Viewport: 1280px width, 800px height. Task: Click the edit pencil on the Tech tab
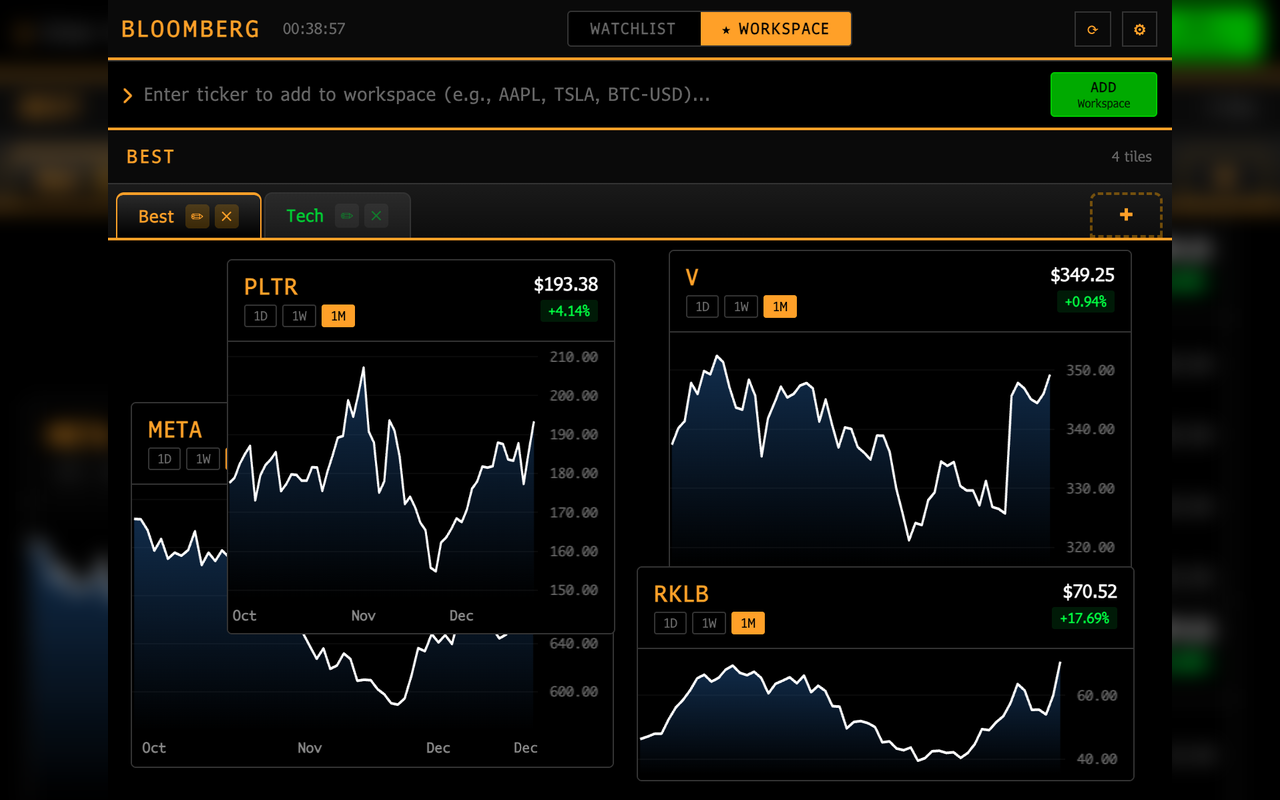(x=346, y=215)
